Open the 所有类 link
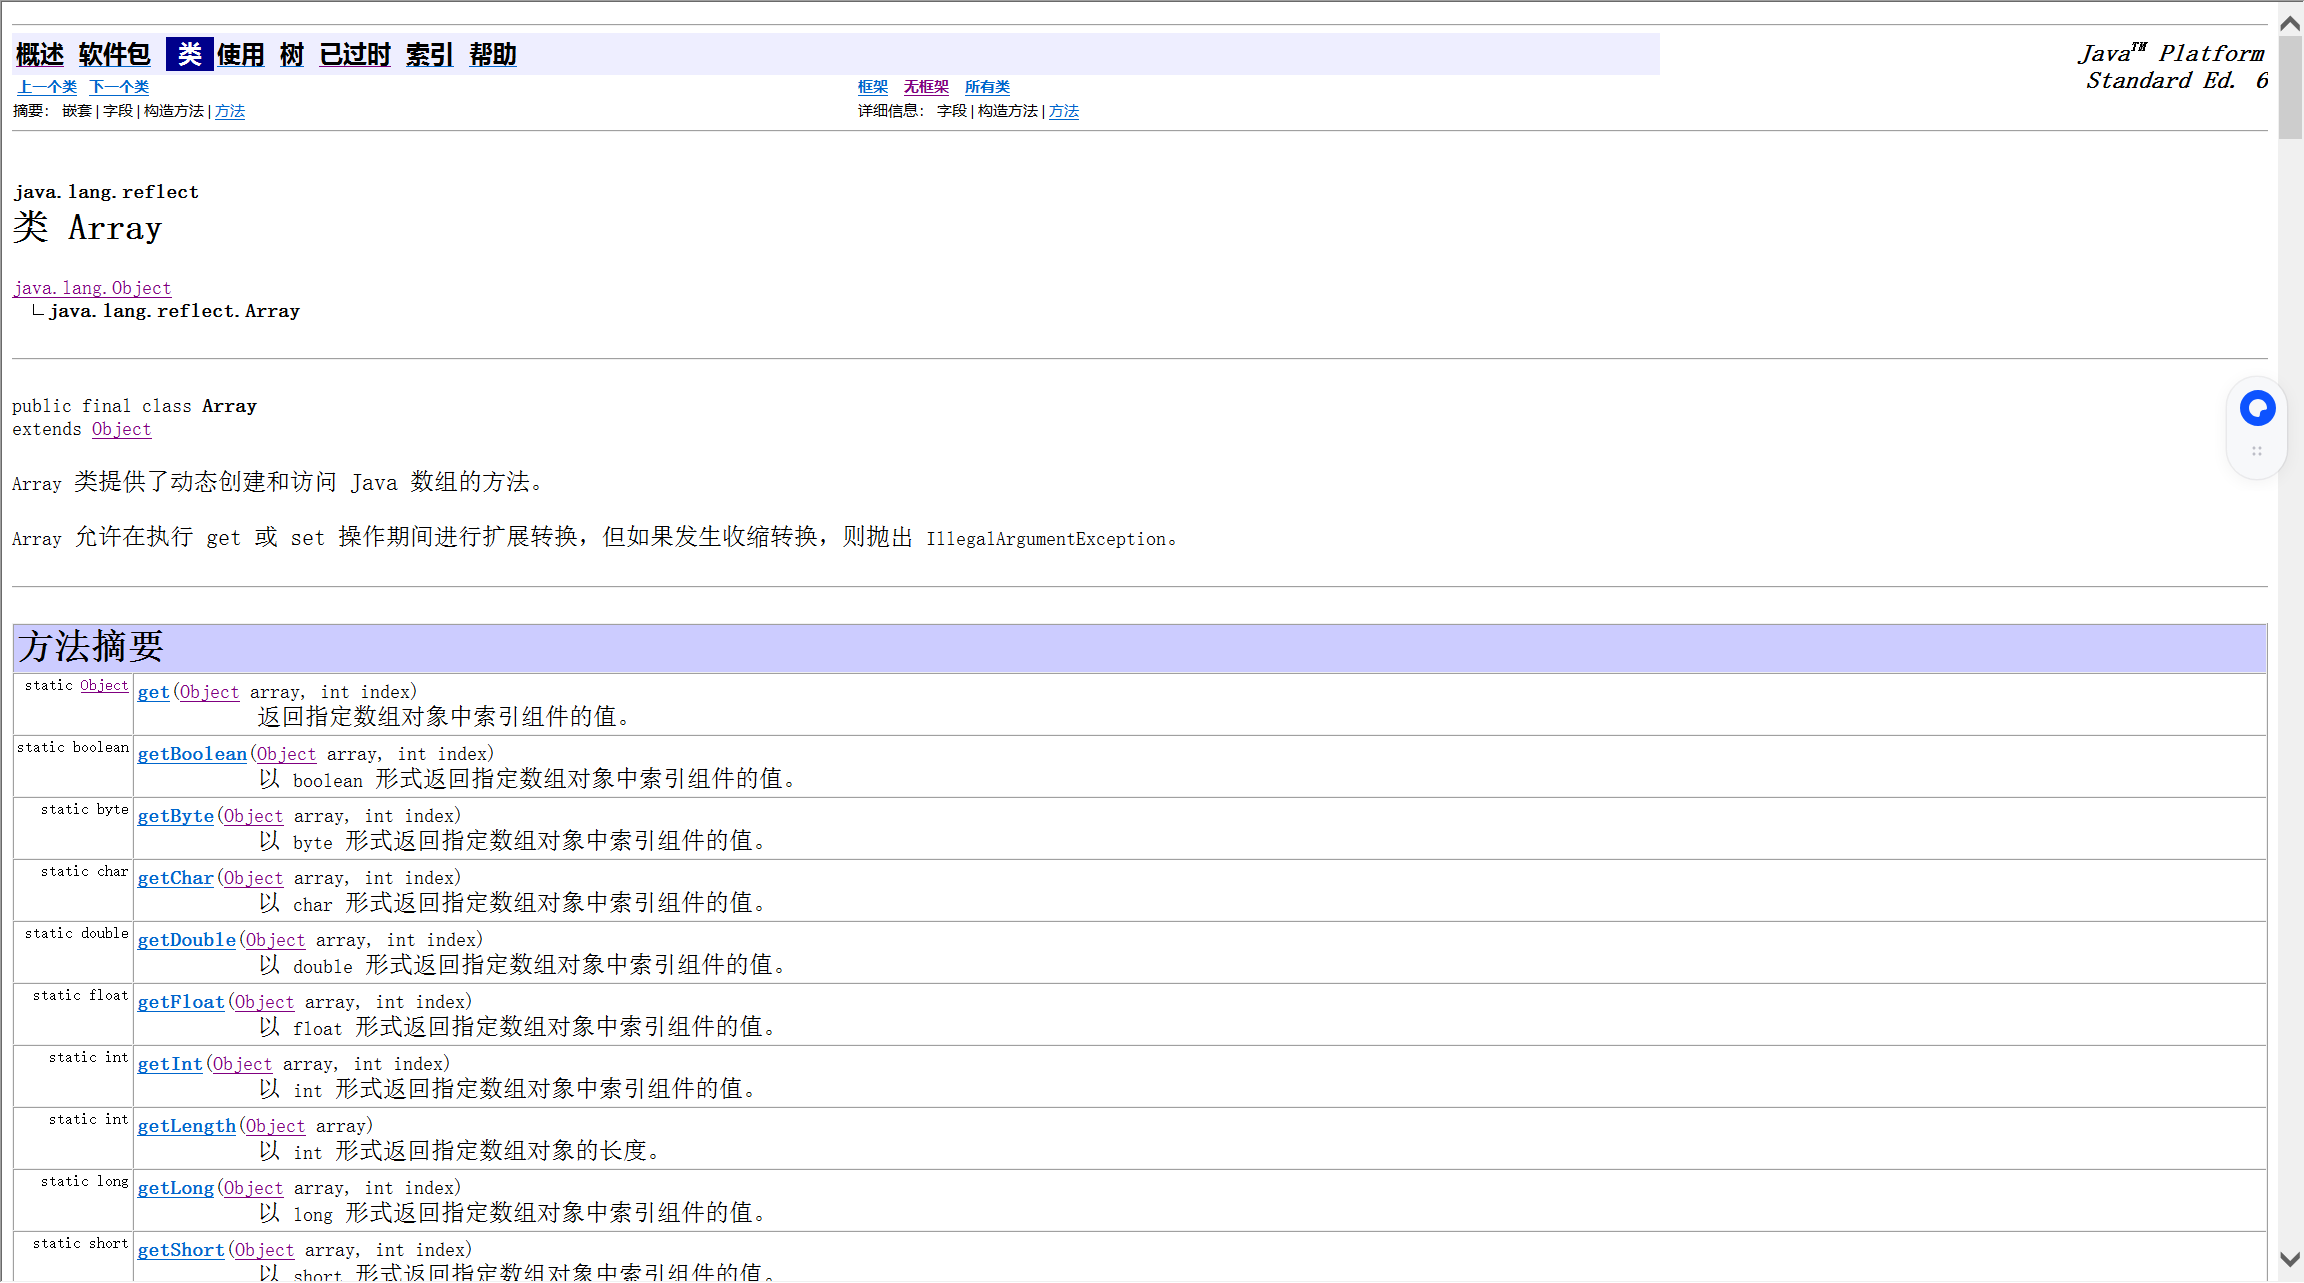 click(987, 87)
